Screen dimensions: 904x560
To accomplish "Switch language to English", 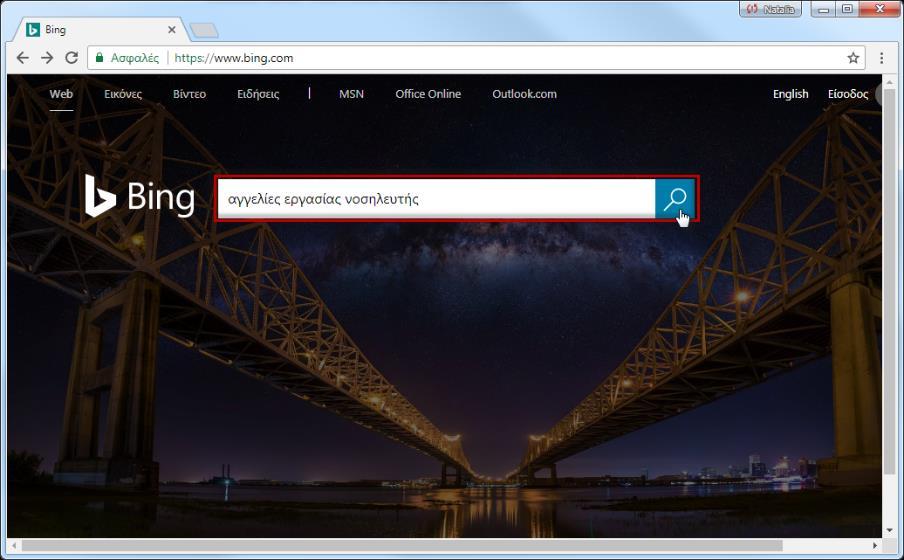I will point(790,94).
